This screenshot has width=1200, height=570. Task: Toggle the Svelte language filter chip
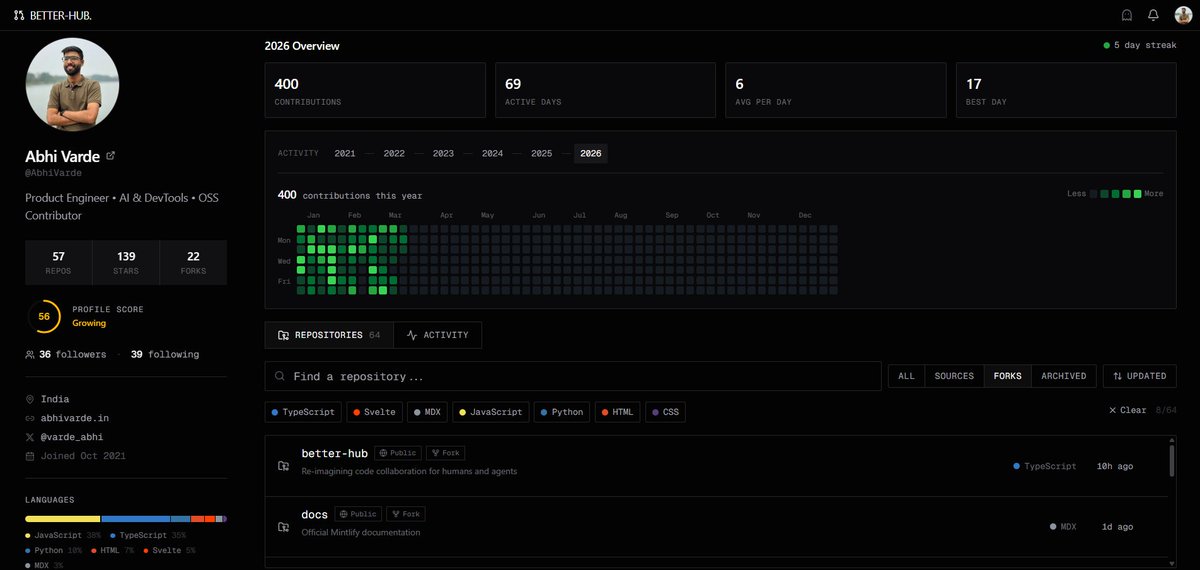[374, 412]
